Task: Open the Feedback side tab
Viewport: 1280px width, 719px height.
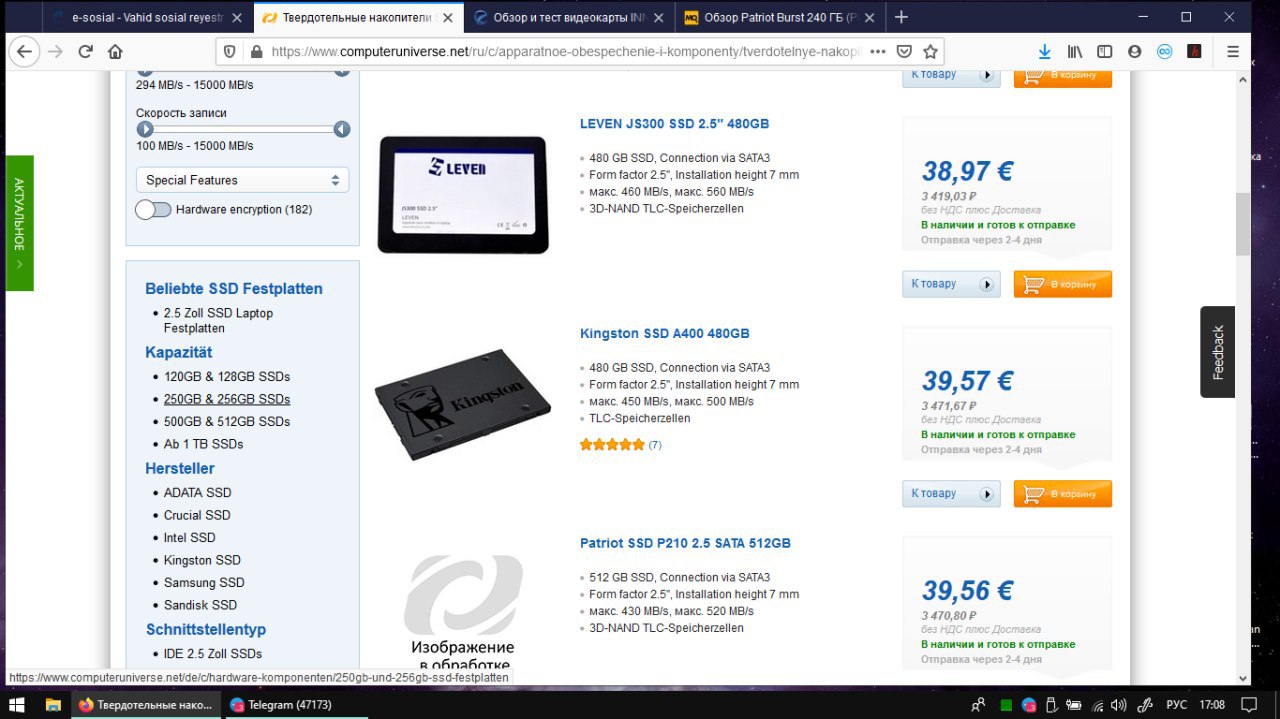Action: click(1217, 352)
